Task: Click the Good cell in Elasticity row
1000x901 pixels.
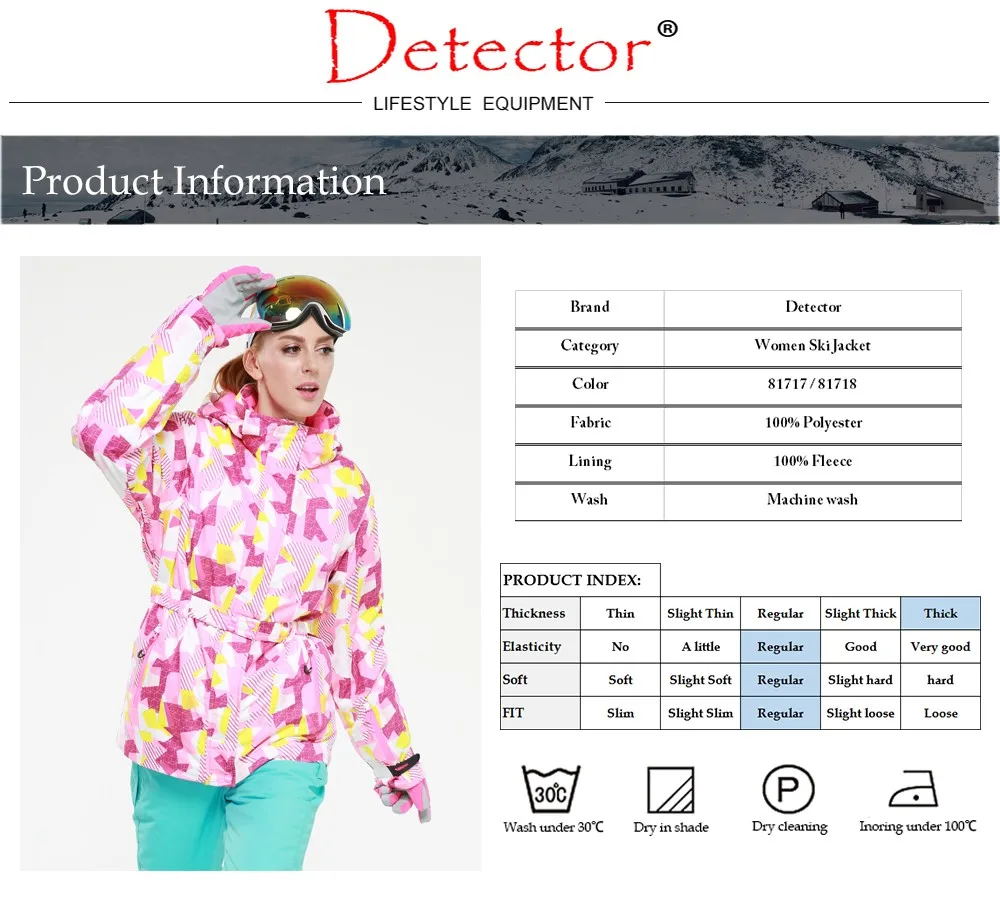Action: click(x=860, y=647)
